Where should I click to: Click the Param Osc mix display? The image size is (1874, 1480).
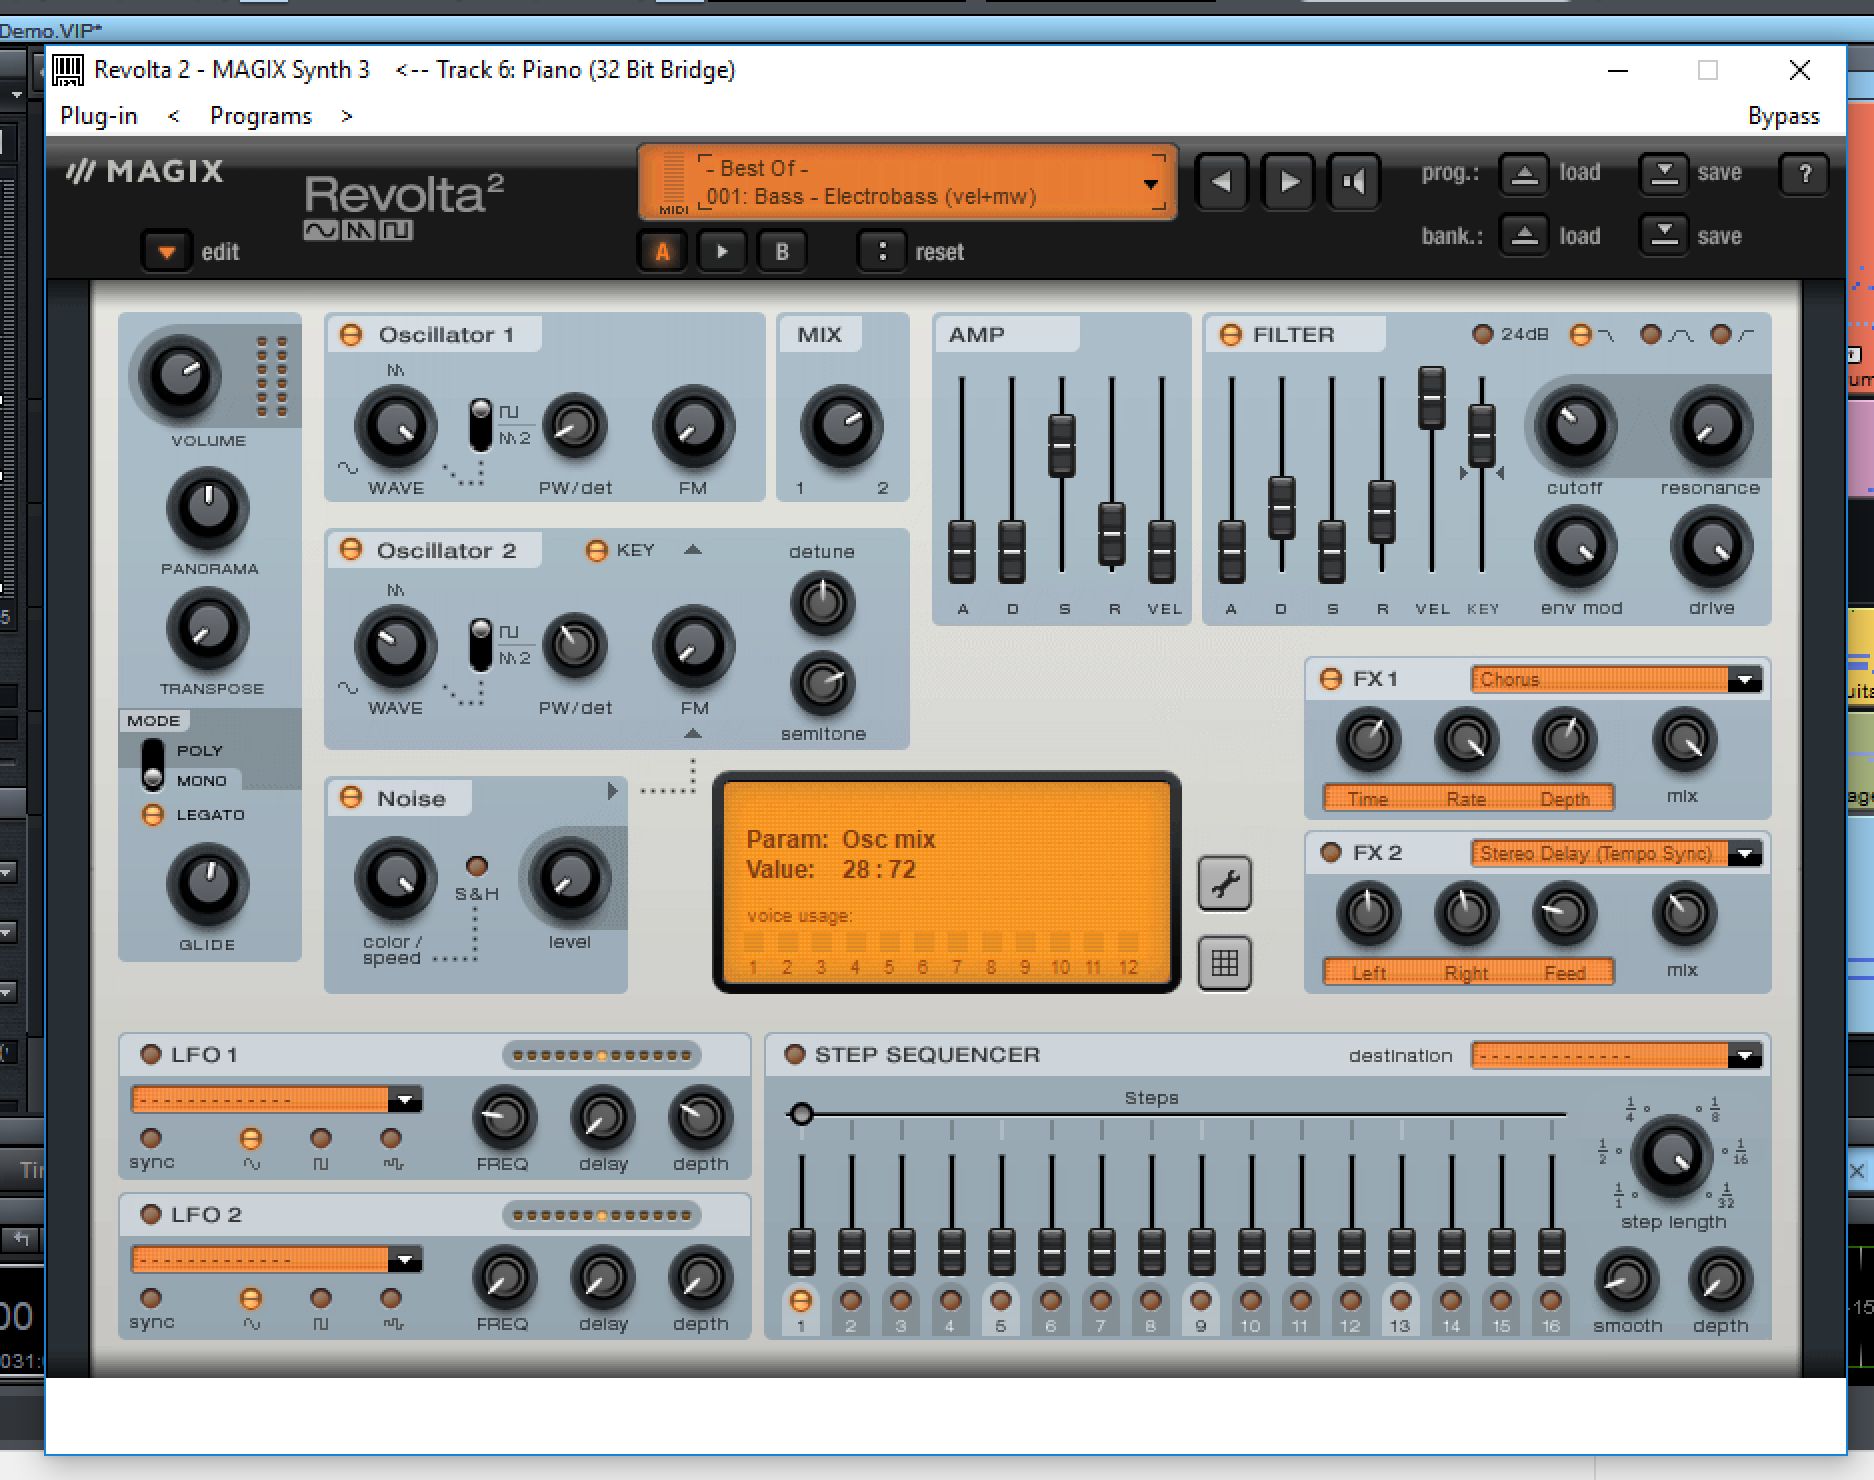(x=947, y=883)
